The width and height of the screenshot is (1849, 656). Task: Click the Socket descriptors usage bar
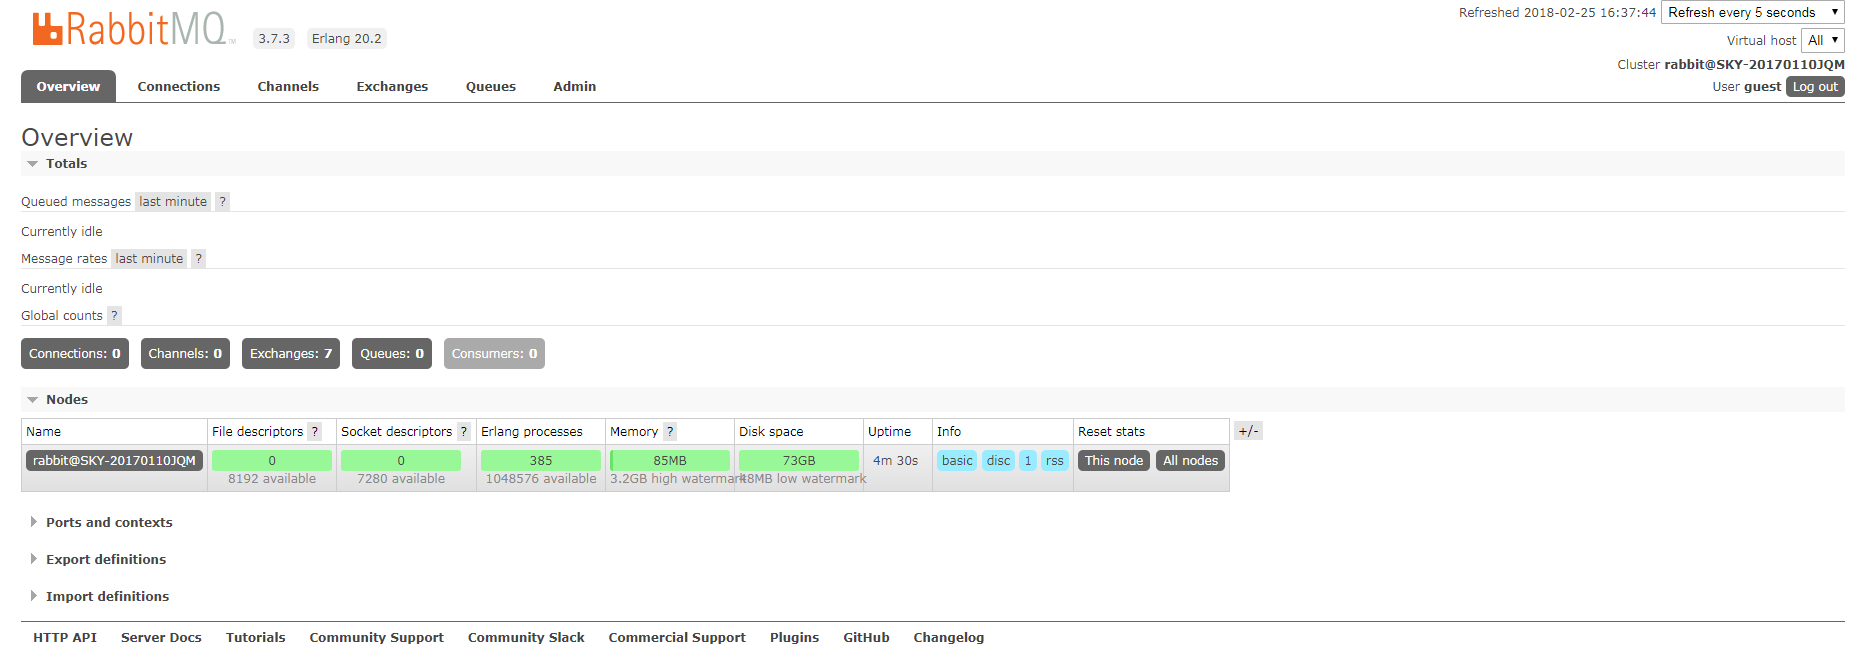(x=401, y=461)
